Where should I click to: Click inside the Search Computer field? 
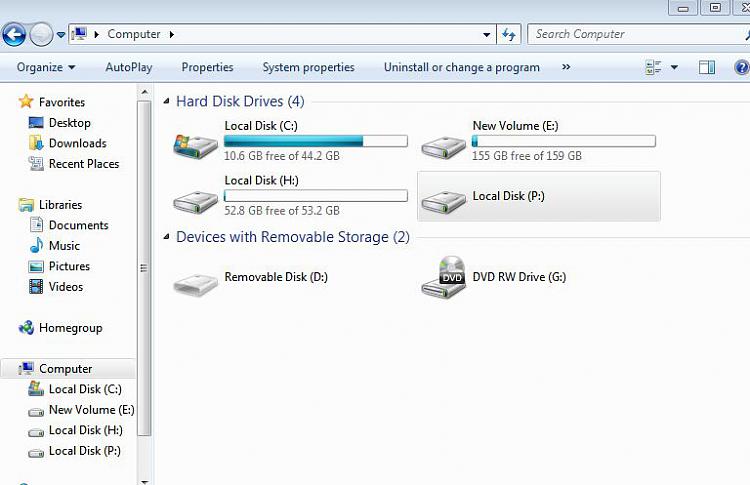(x=636, y=34)
